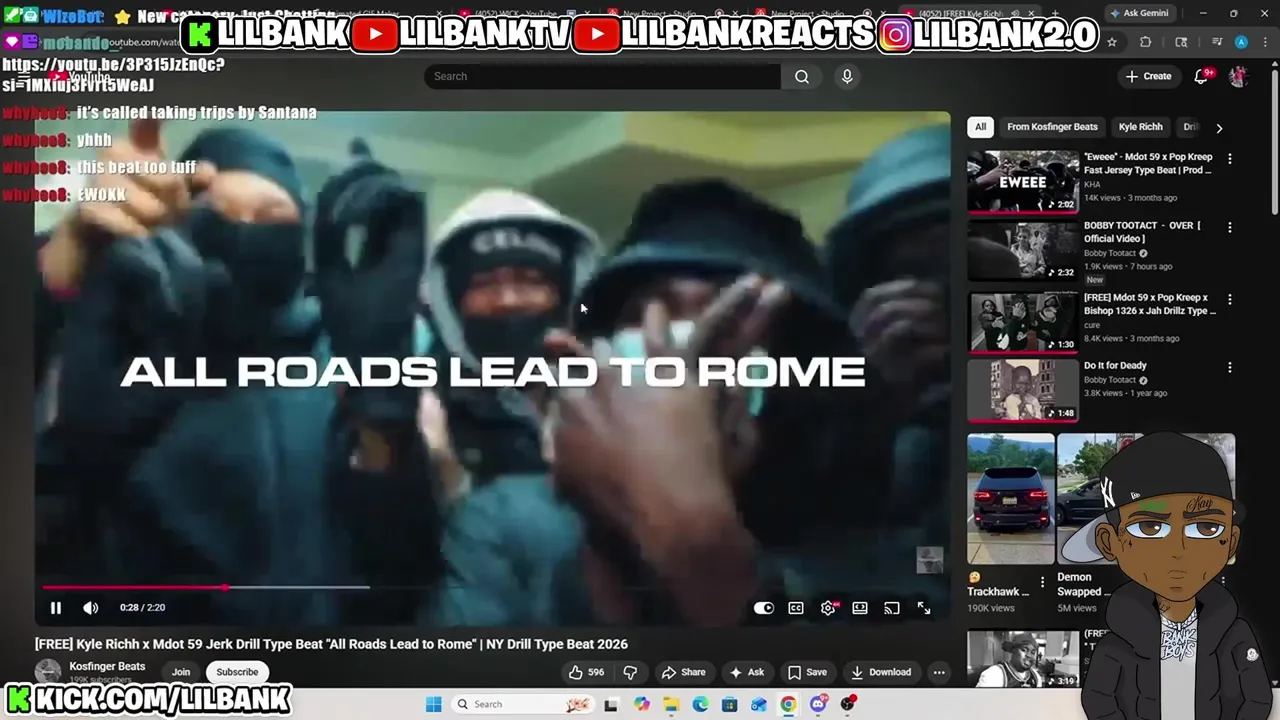Open the Windows Start menu
The image size is (1280, 720).
tap(433, 704)
